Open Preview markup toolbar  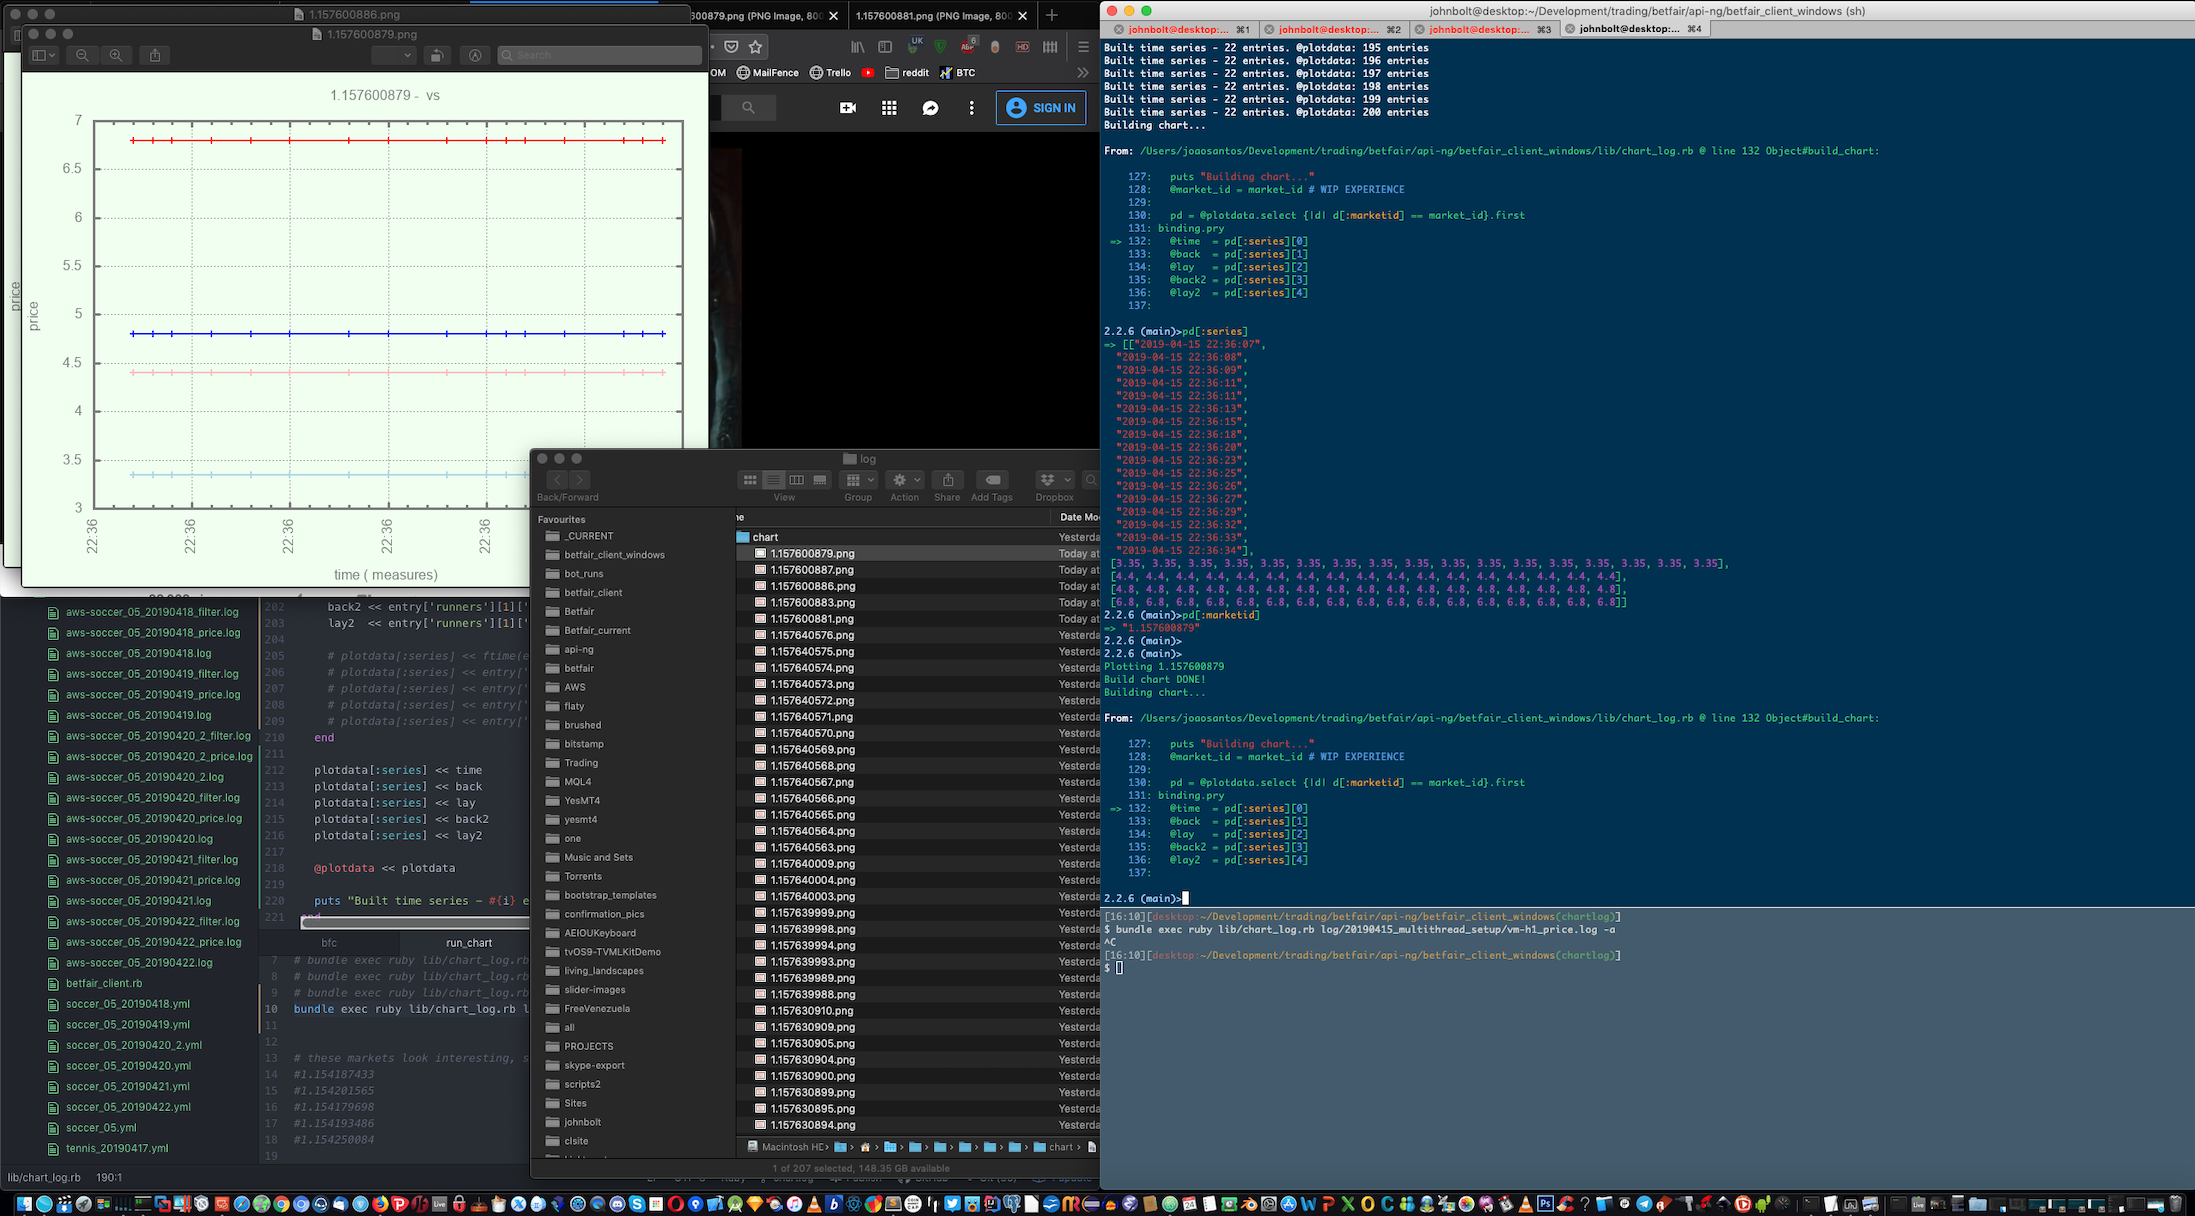pos(476,56)
